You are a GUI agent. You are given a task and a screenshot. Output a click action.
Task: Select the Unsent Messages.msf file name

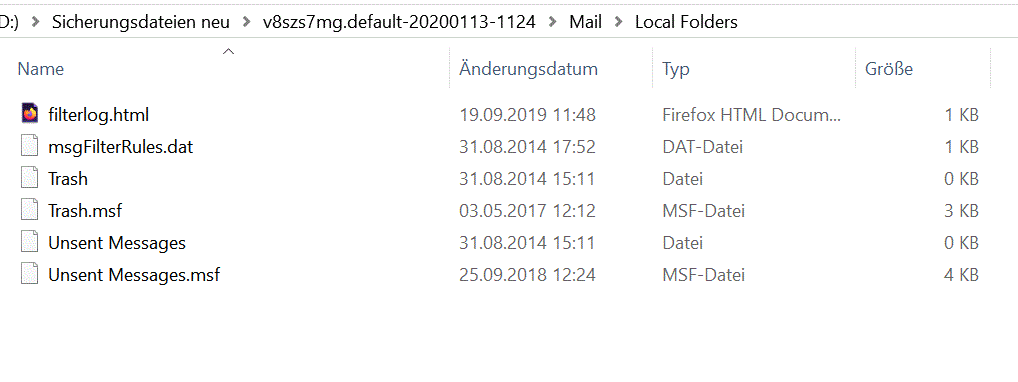[x=134, y=275]
